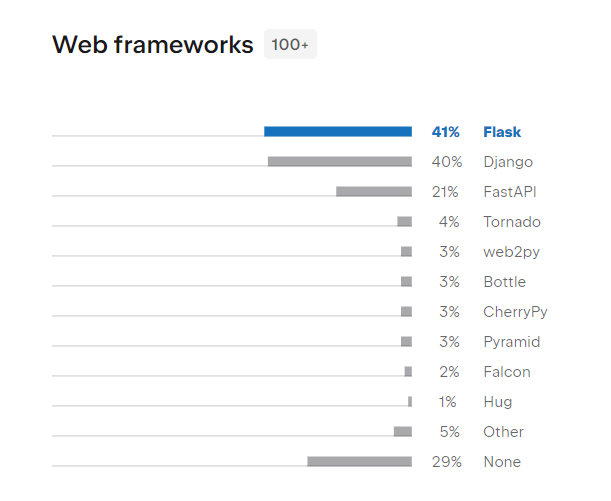Click the "Web frameworks" heading
Screen dimensions: 611x501
click(152, 45)
